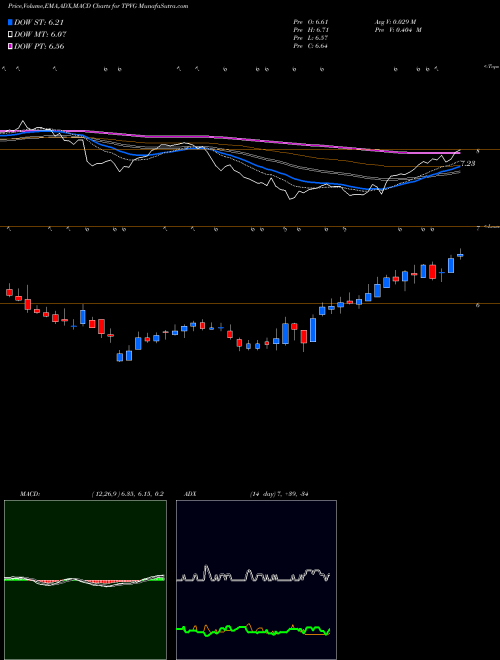Click the 'MACD:' panel heading
Screen dimensions: 500x660
(29, 494)
